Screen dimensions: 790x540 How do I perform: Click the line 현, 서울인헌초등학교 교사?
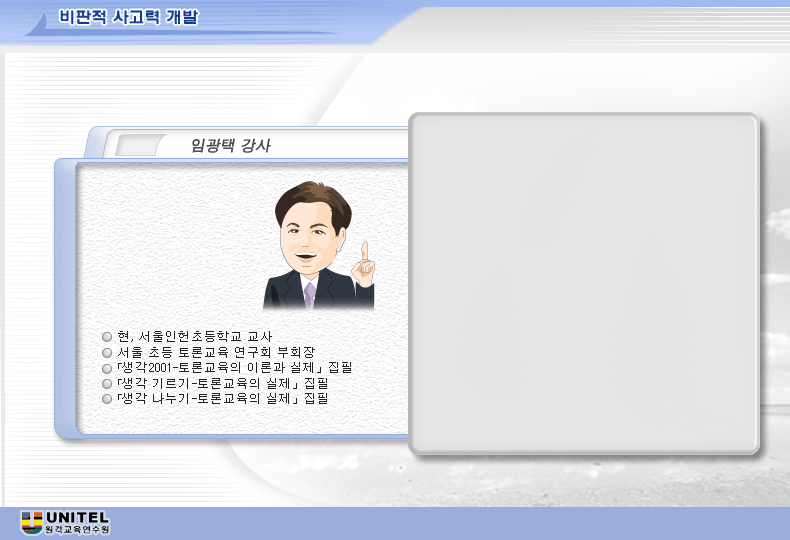[194, 336]
